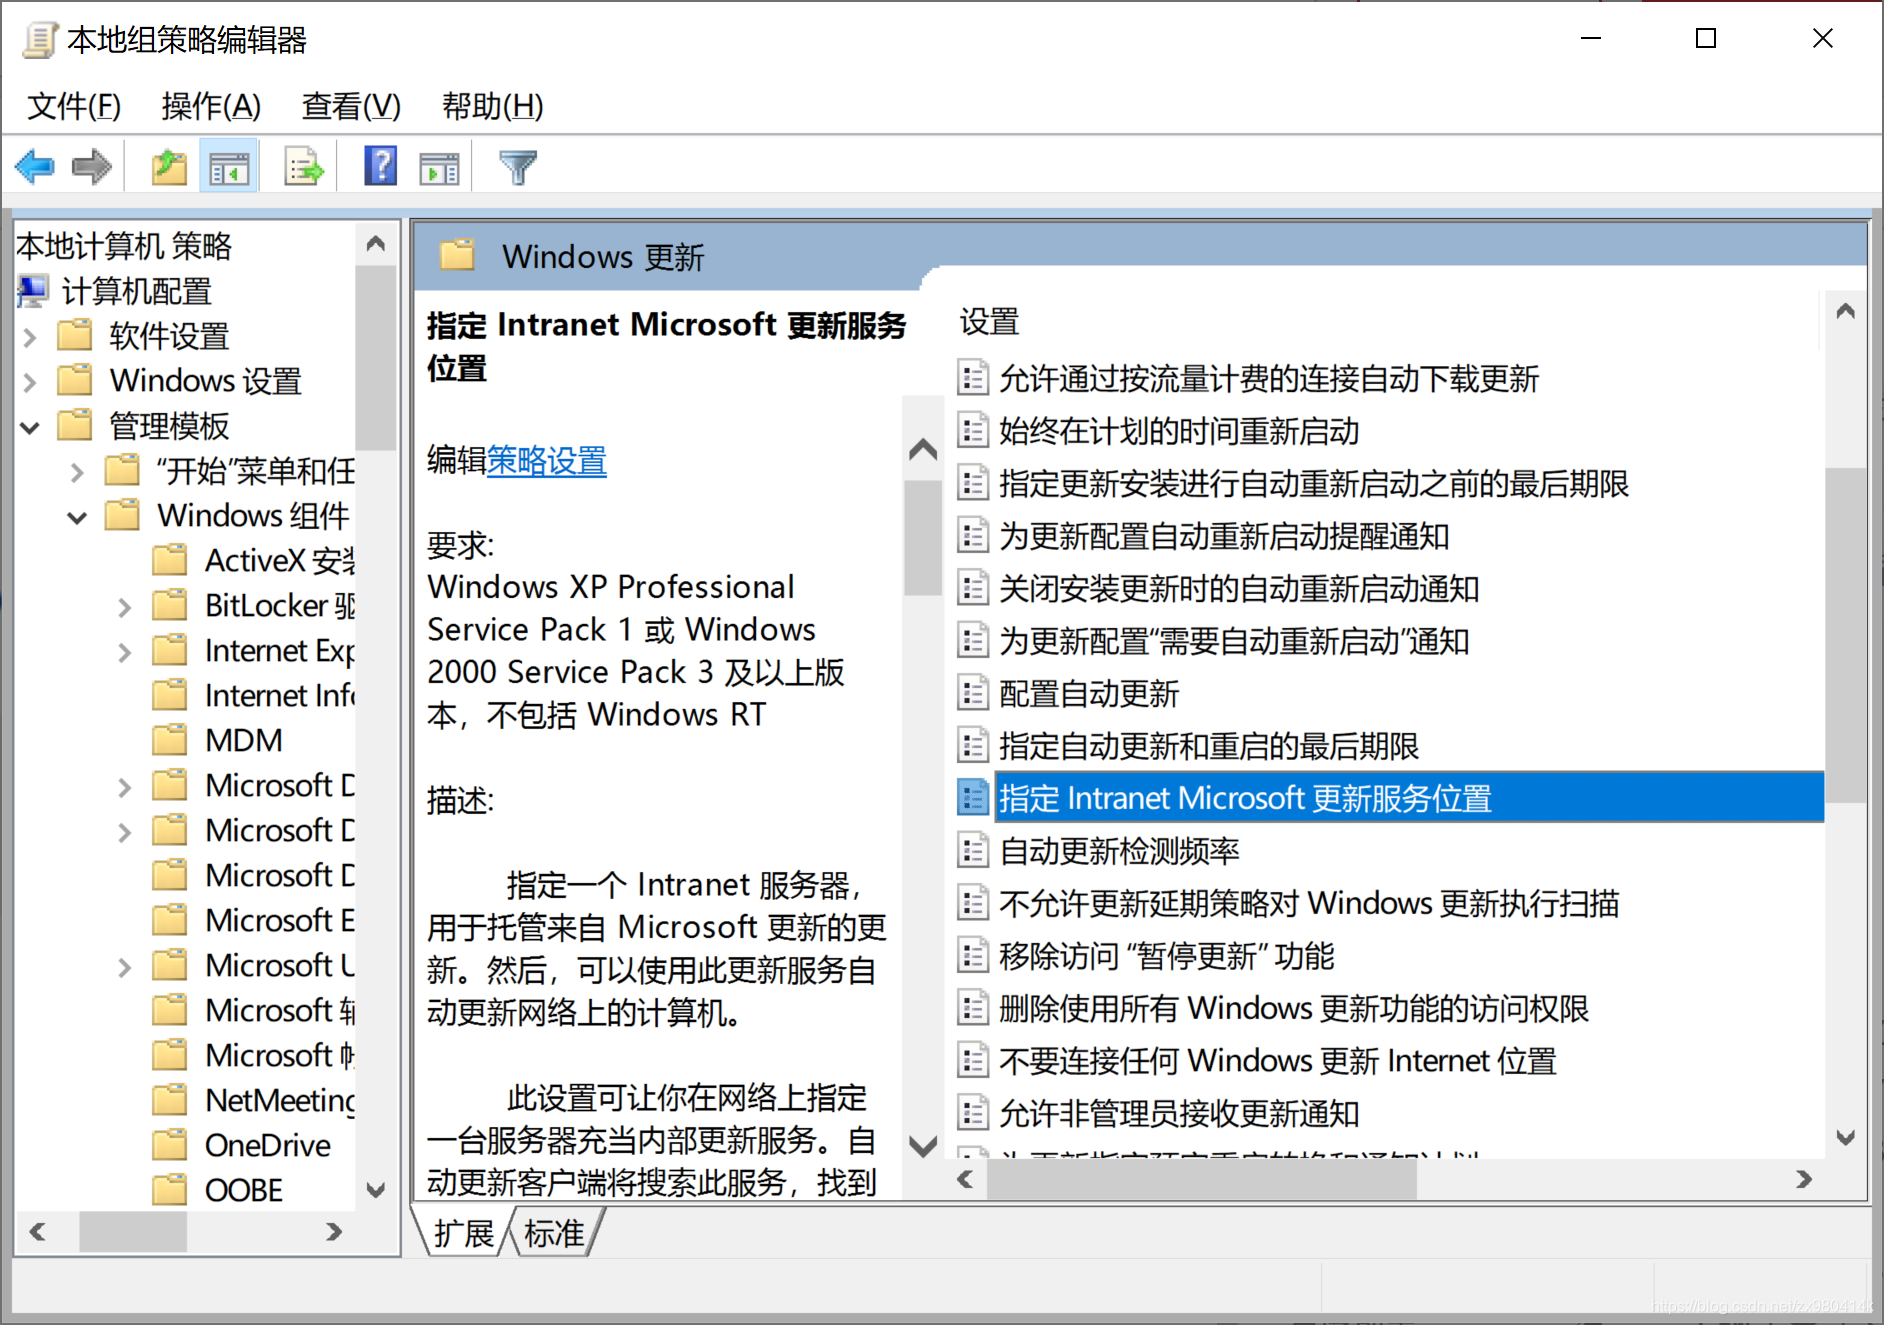
Task: Select 指定自动更新和重启的最后期限
Action: pyautogui.click(x=1209, y=745)
